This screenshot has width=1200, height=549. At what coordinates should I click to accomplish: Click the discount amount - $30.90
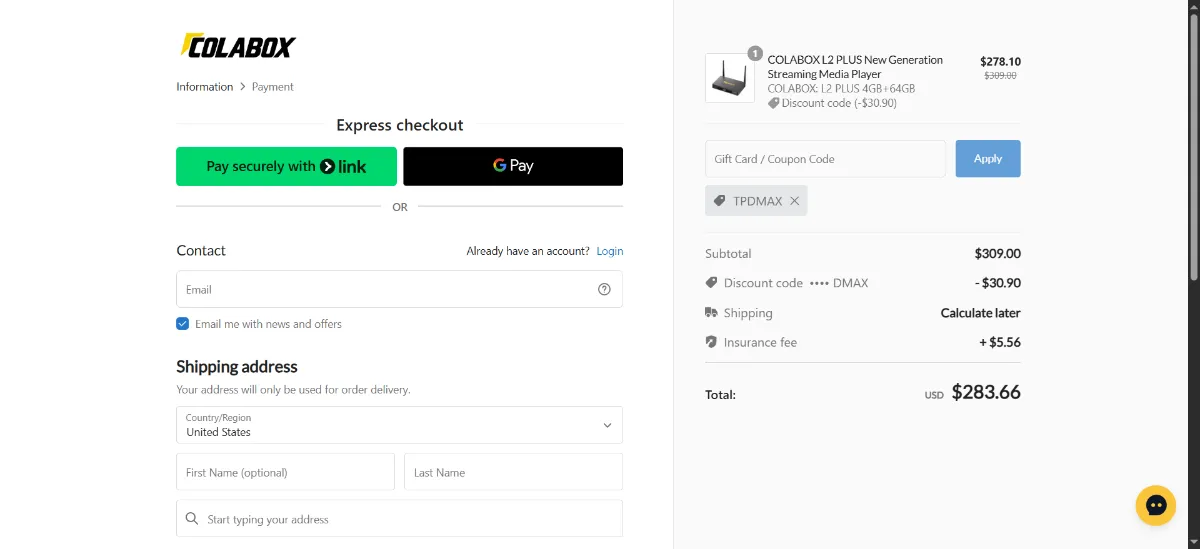[998, 283]
